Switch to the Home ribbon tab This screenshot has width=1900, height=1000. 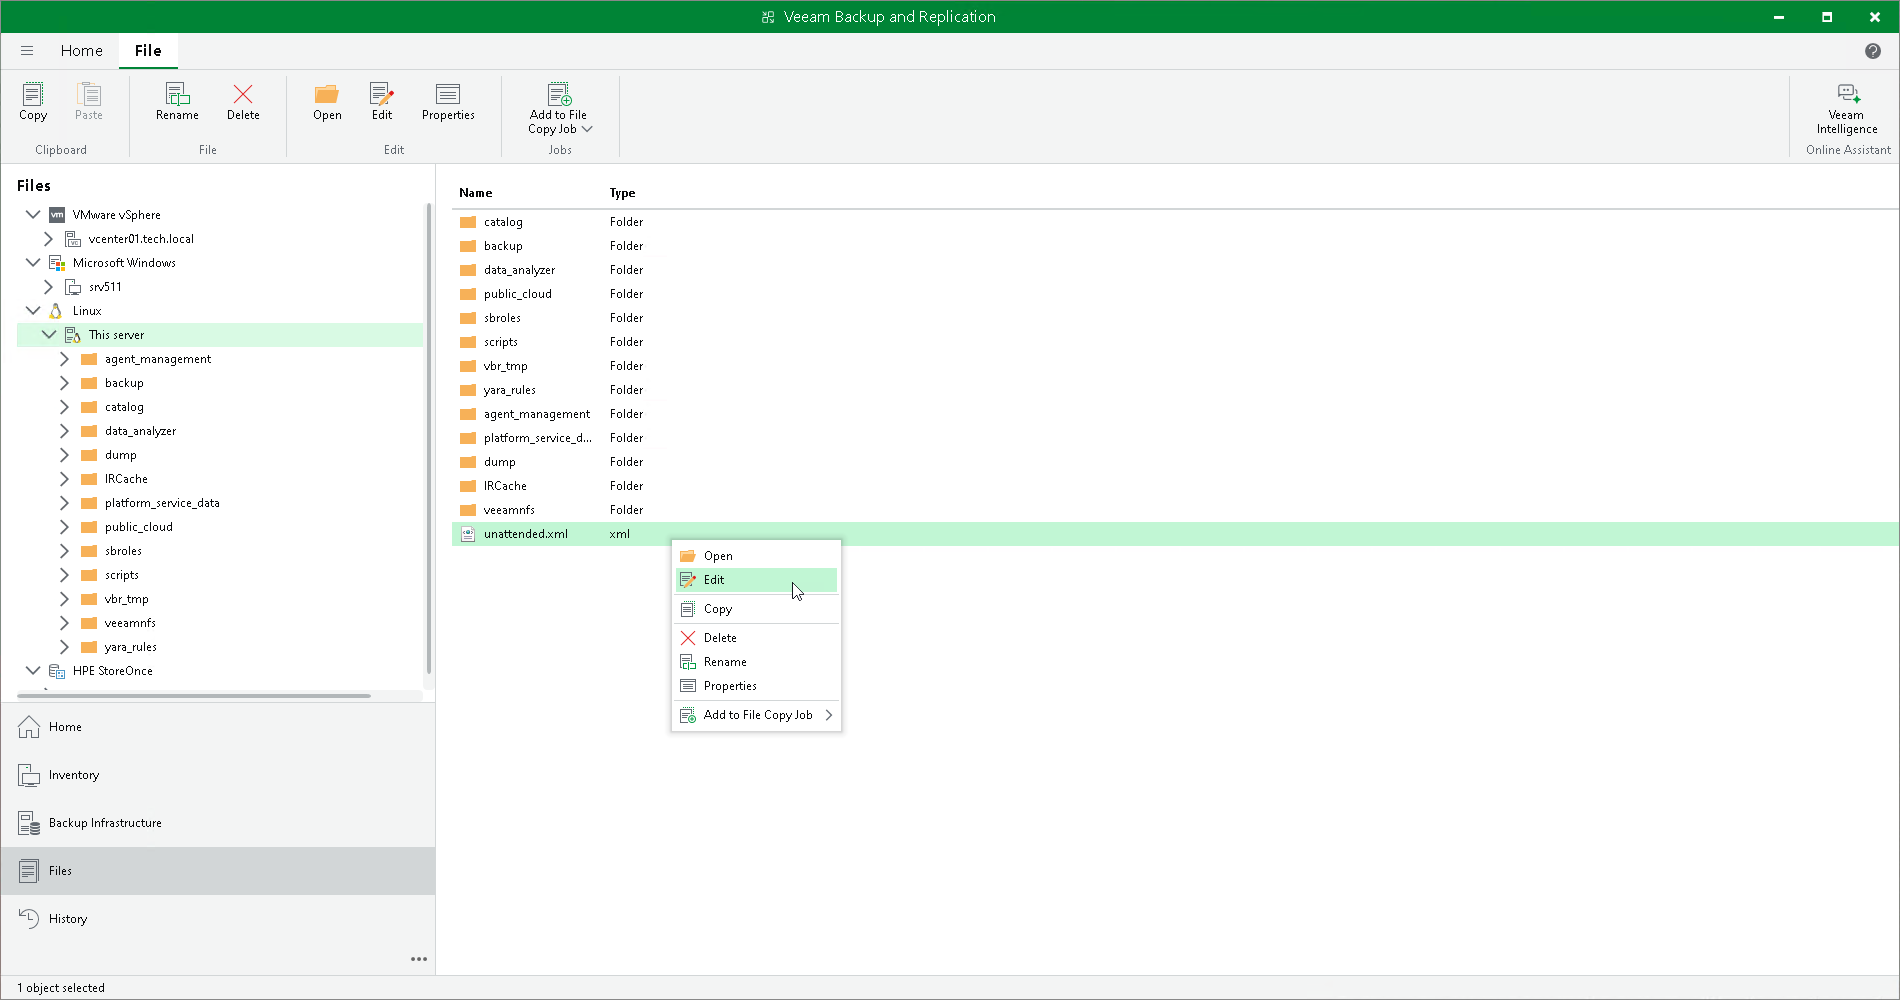pyautogui.click(x=81, y=51)
